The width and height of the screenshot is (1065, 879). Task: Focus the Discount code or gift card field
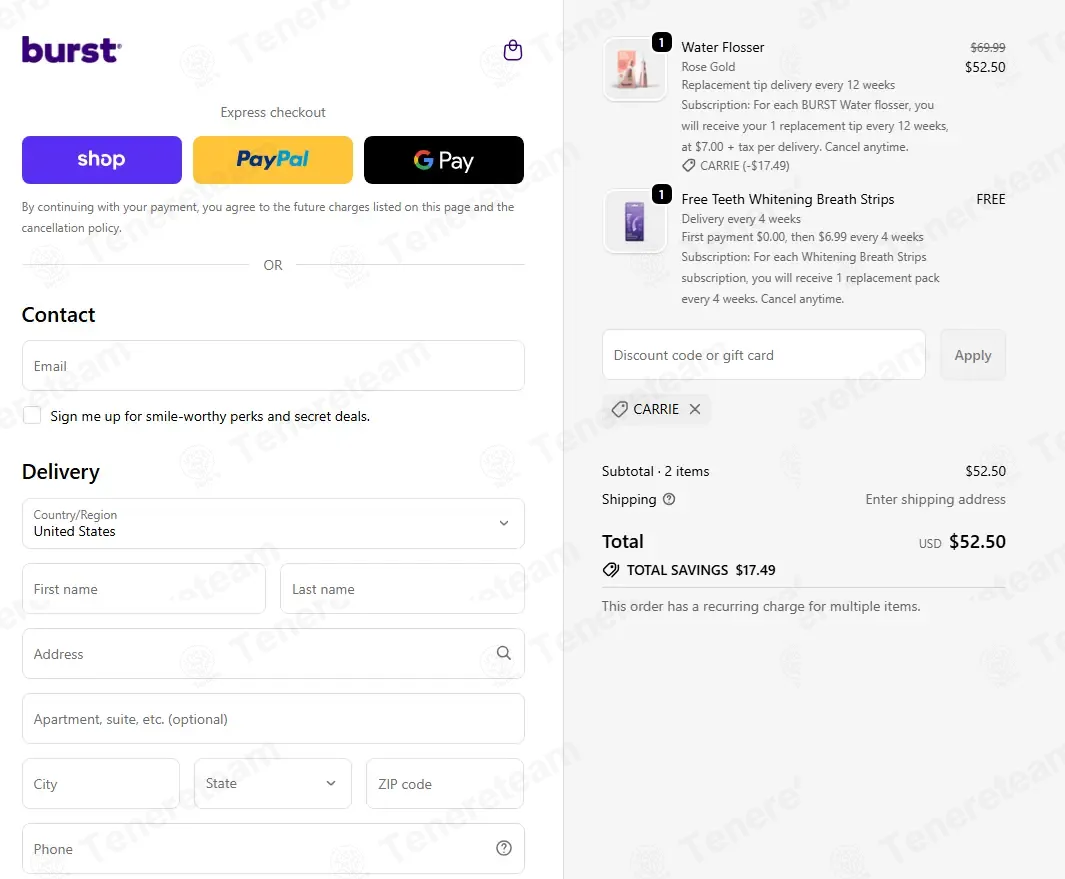tap(763, 355)
